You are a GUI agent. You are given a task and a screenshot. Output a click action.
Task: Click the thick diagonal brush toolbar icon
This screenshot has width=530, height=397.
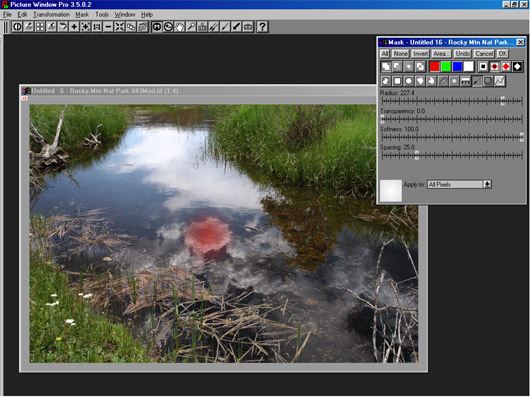click(236, 27)
